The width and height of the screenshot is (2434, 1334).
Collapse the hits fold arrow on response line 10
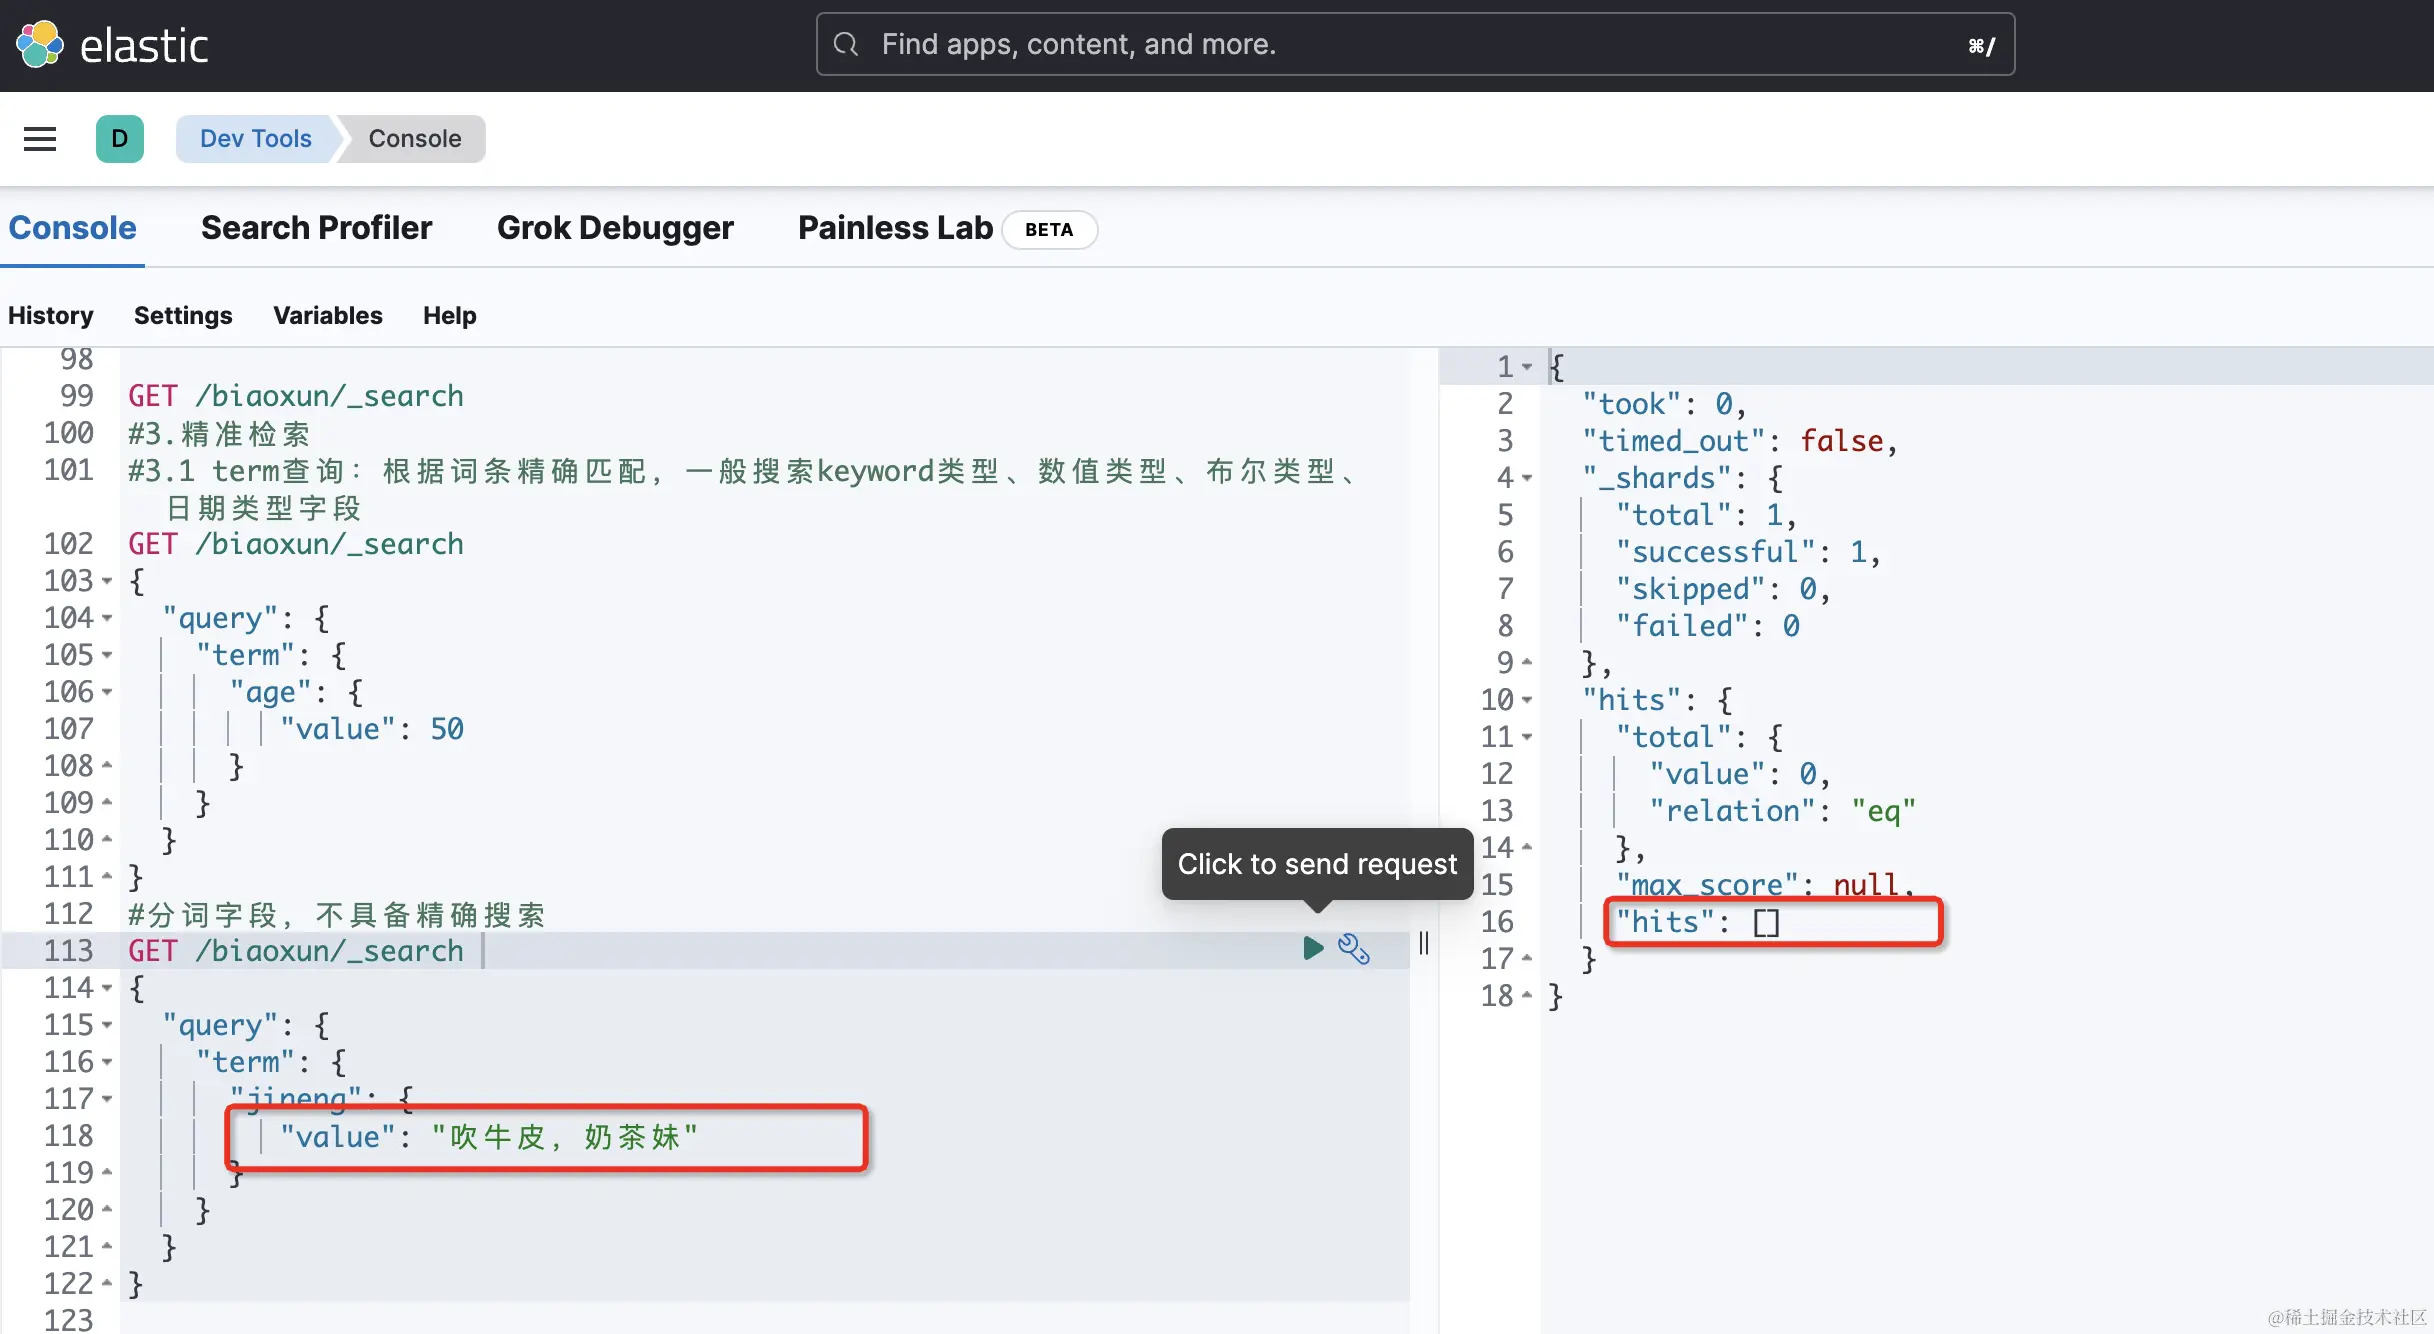(x=1527, y=700)
